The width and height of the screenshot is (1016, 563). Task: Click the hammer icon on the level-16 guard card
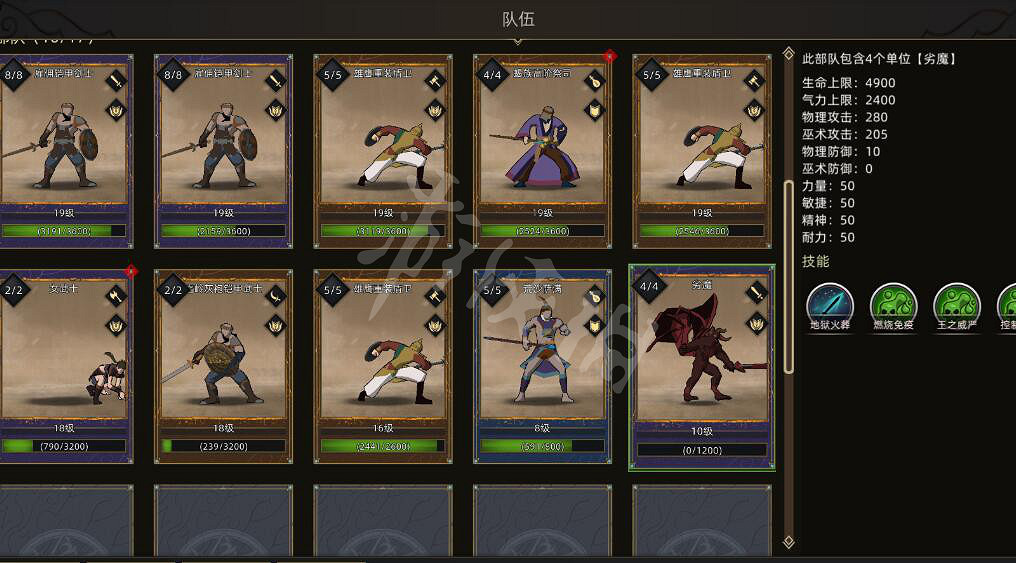click(x=435, y=296)
